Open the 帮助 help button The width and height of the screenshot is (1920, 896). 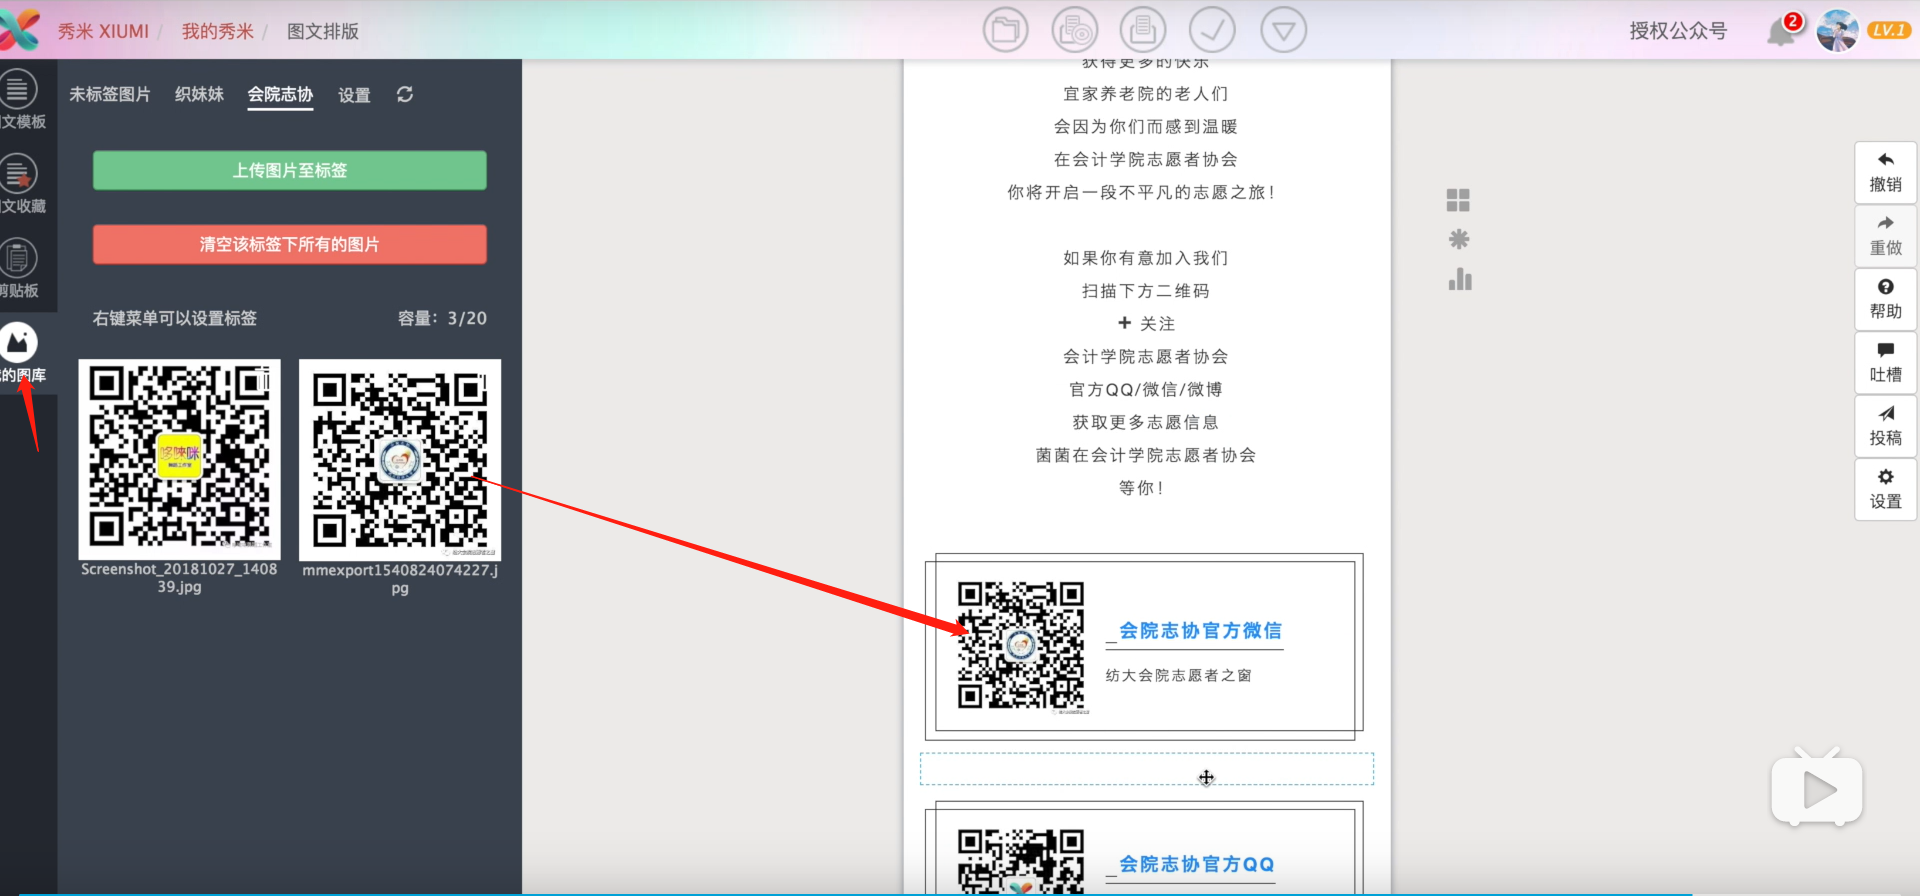coord(1886,299)
